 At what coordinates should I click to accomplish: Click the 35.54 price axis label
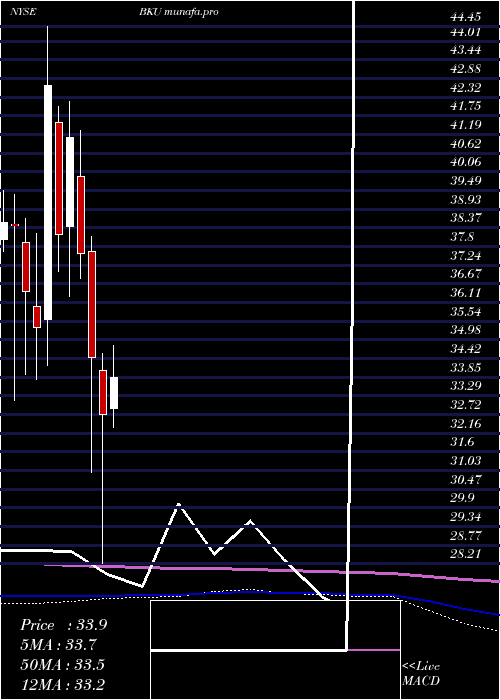466,311
